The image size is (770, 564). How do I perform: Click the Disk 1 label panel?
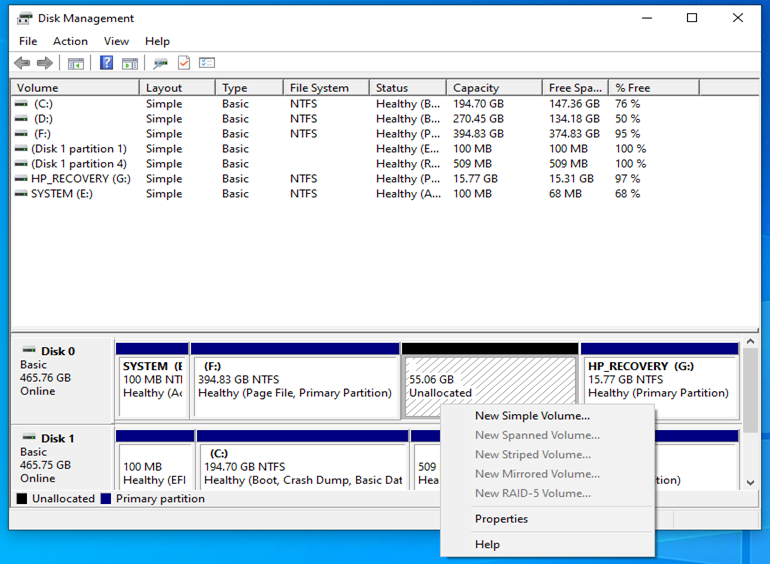(x=60, y=458)
